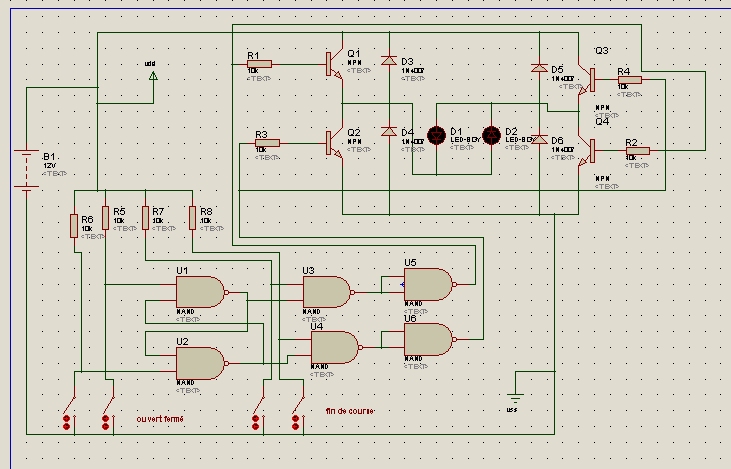Image resolution: width=731 pixels, height=469 pixels.
Task: Select NAND gate U4
Action: (x=335, y=347)
